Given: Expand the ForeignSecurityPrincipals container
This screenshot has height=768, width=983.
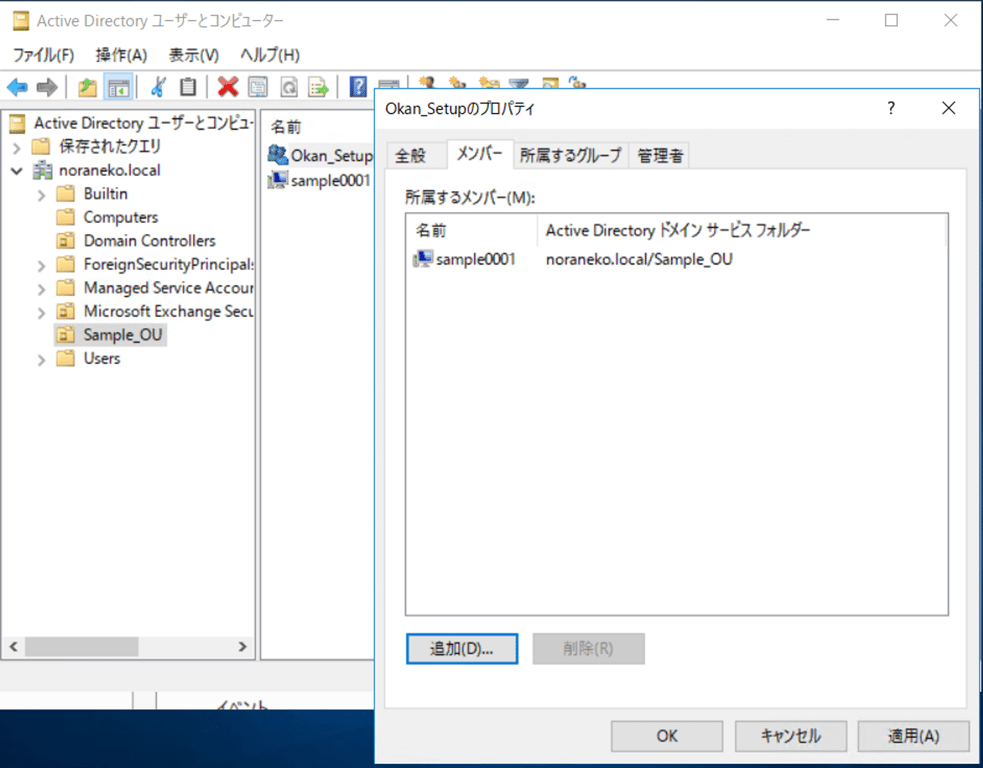Looking at the screenshot, I should coord(41,266).
